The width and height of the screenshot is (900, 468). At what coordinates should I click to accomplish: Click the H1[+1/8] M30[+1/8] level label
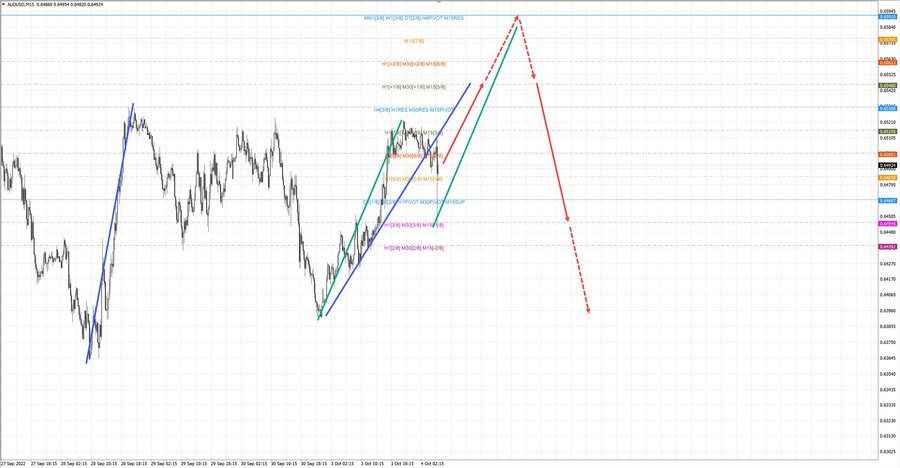[414, 87]
